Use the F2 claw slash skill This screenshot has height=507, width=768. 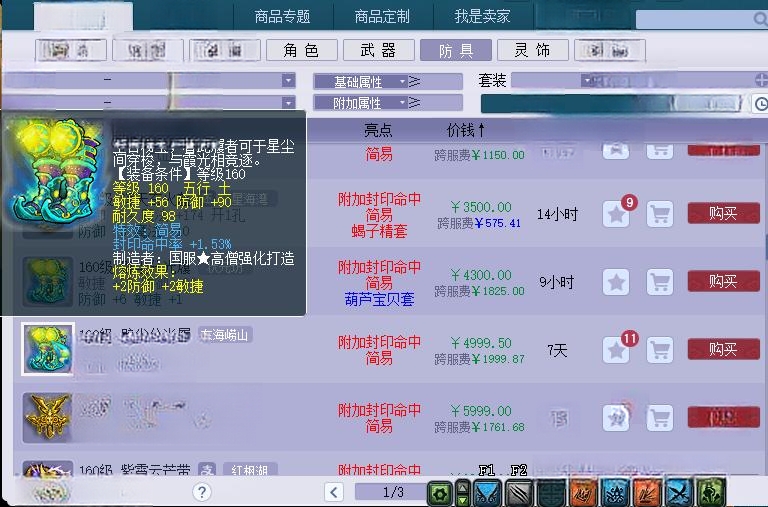click(519, 492)
